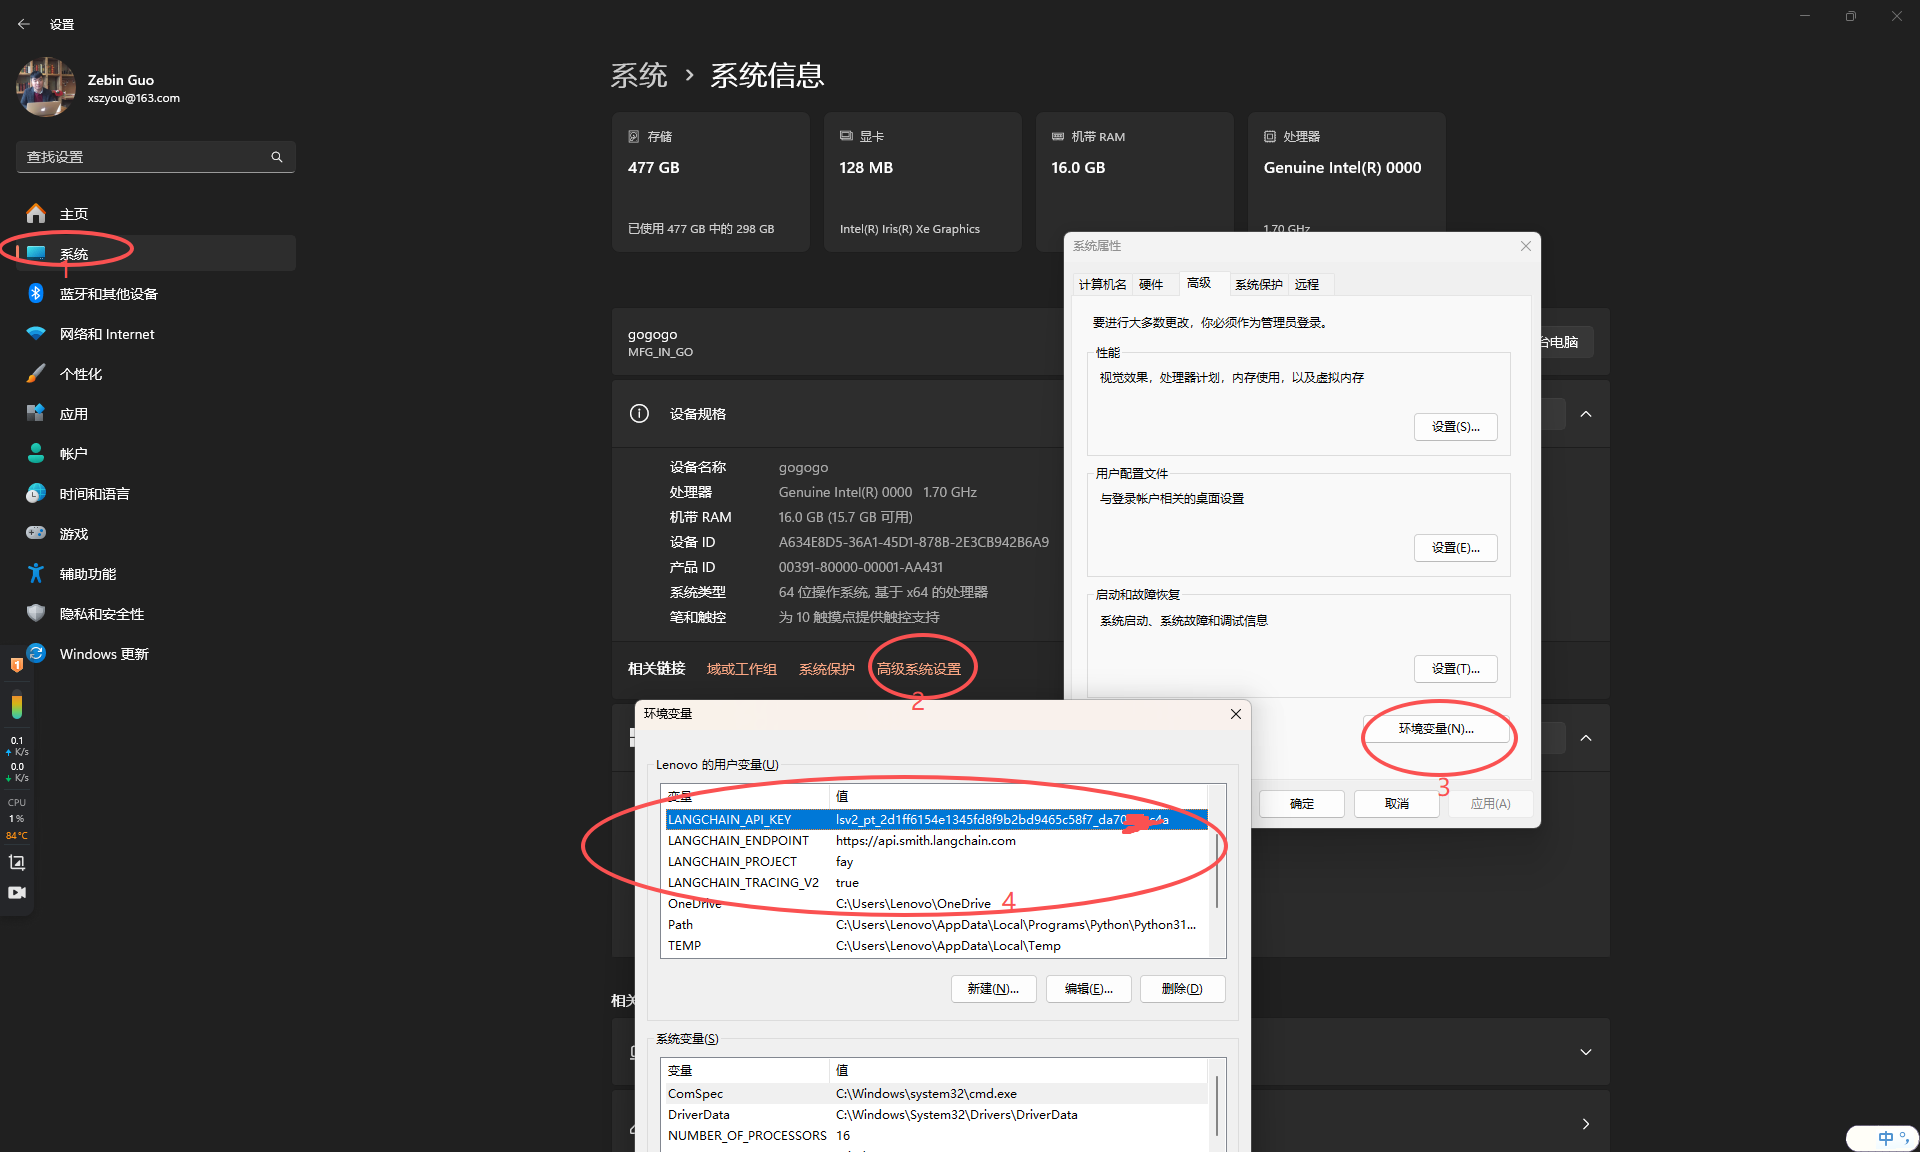
Task: Select the LANGCHAIN_ENDPOINT variable row
Action: tap(738, 841)
